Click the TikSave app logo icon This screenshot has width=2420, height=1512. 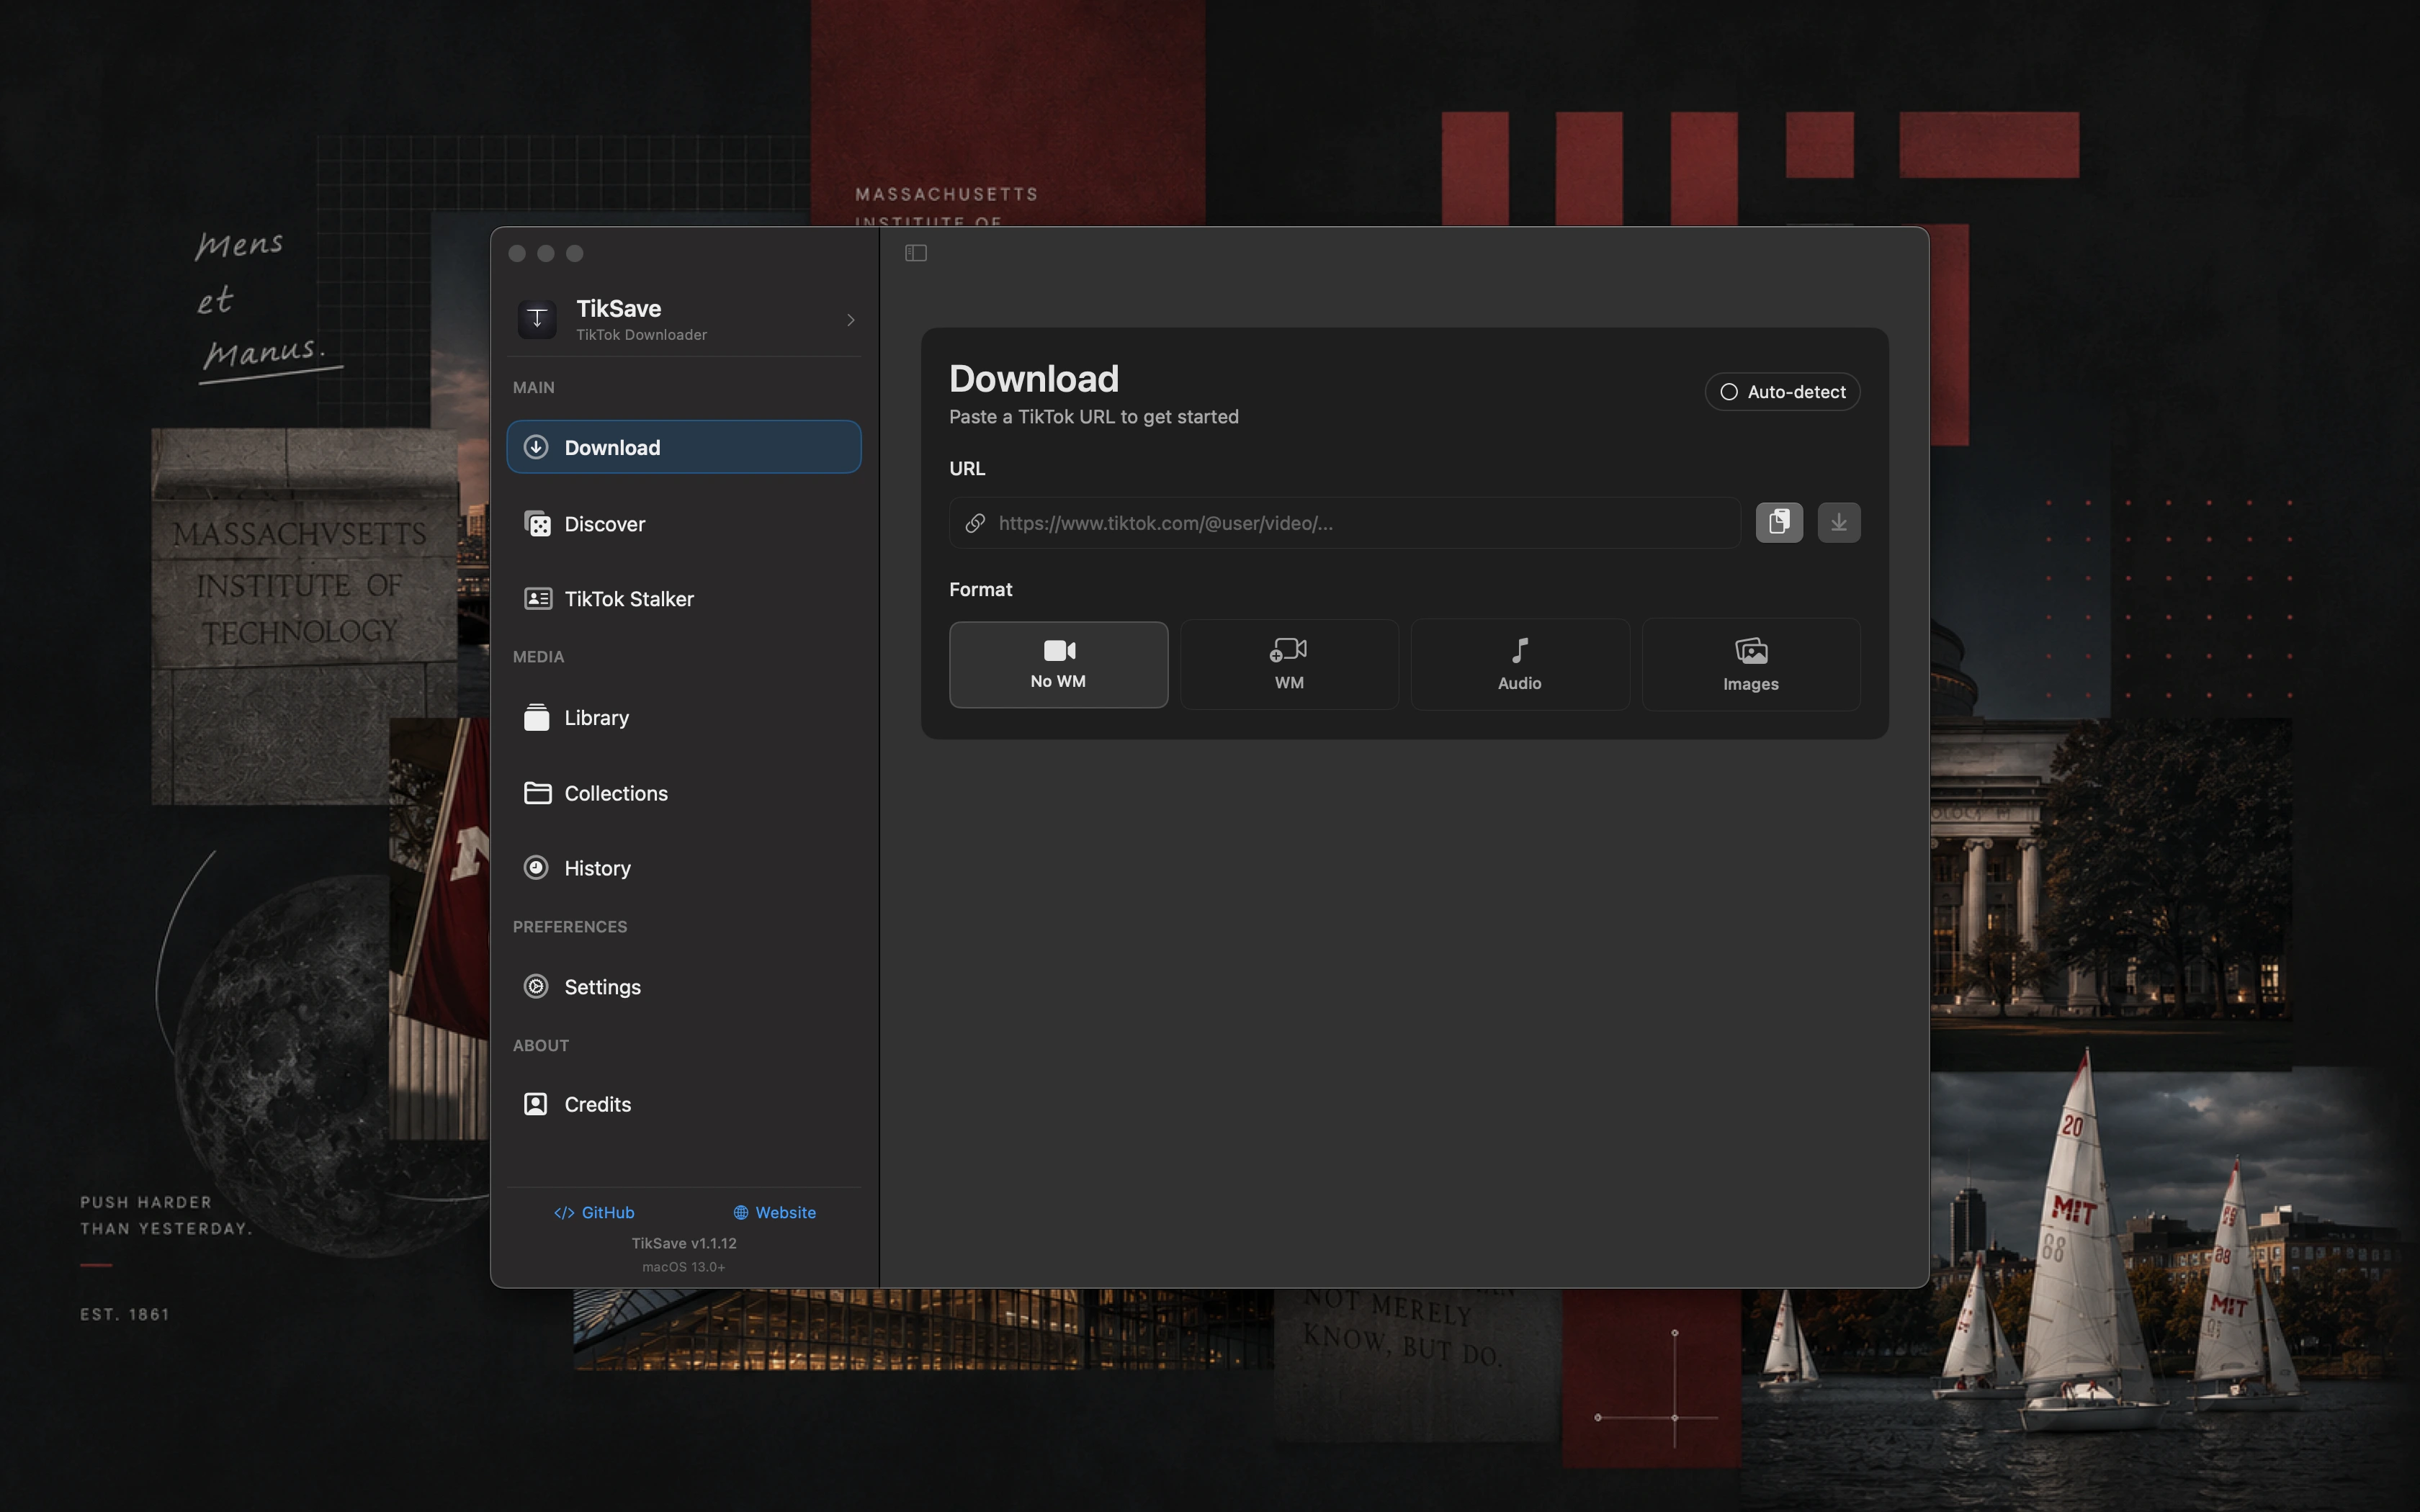537,319
